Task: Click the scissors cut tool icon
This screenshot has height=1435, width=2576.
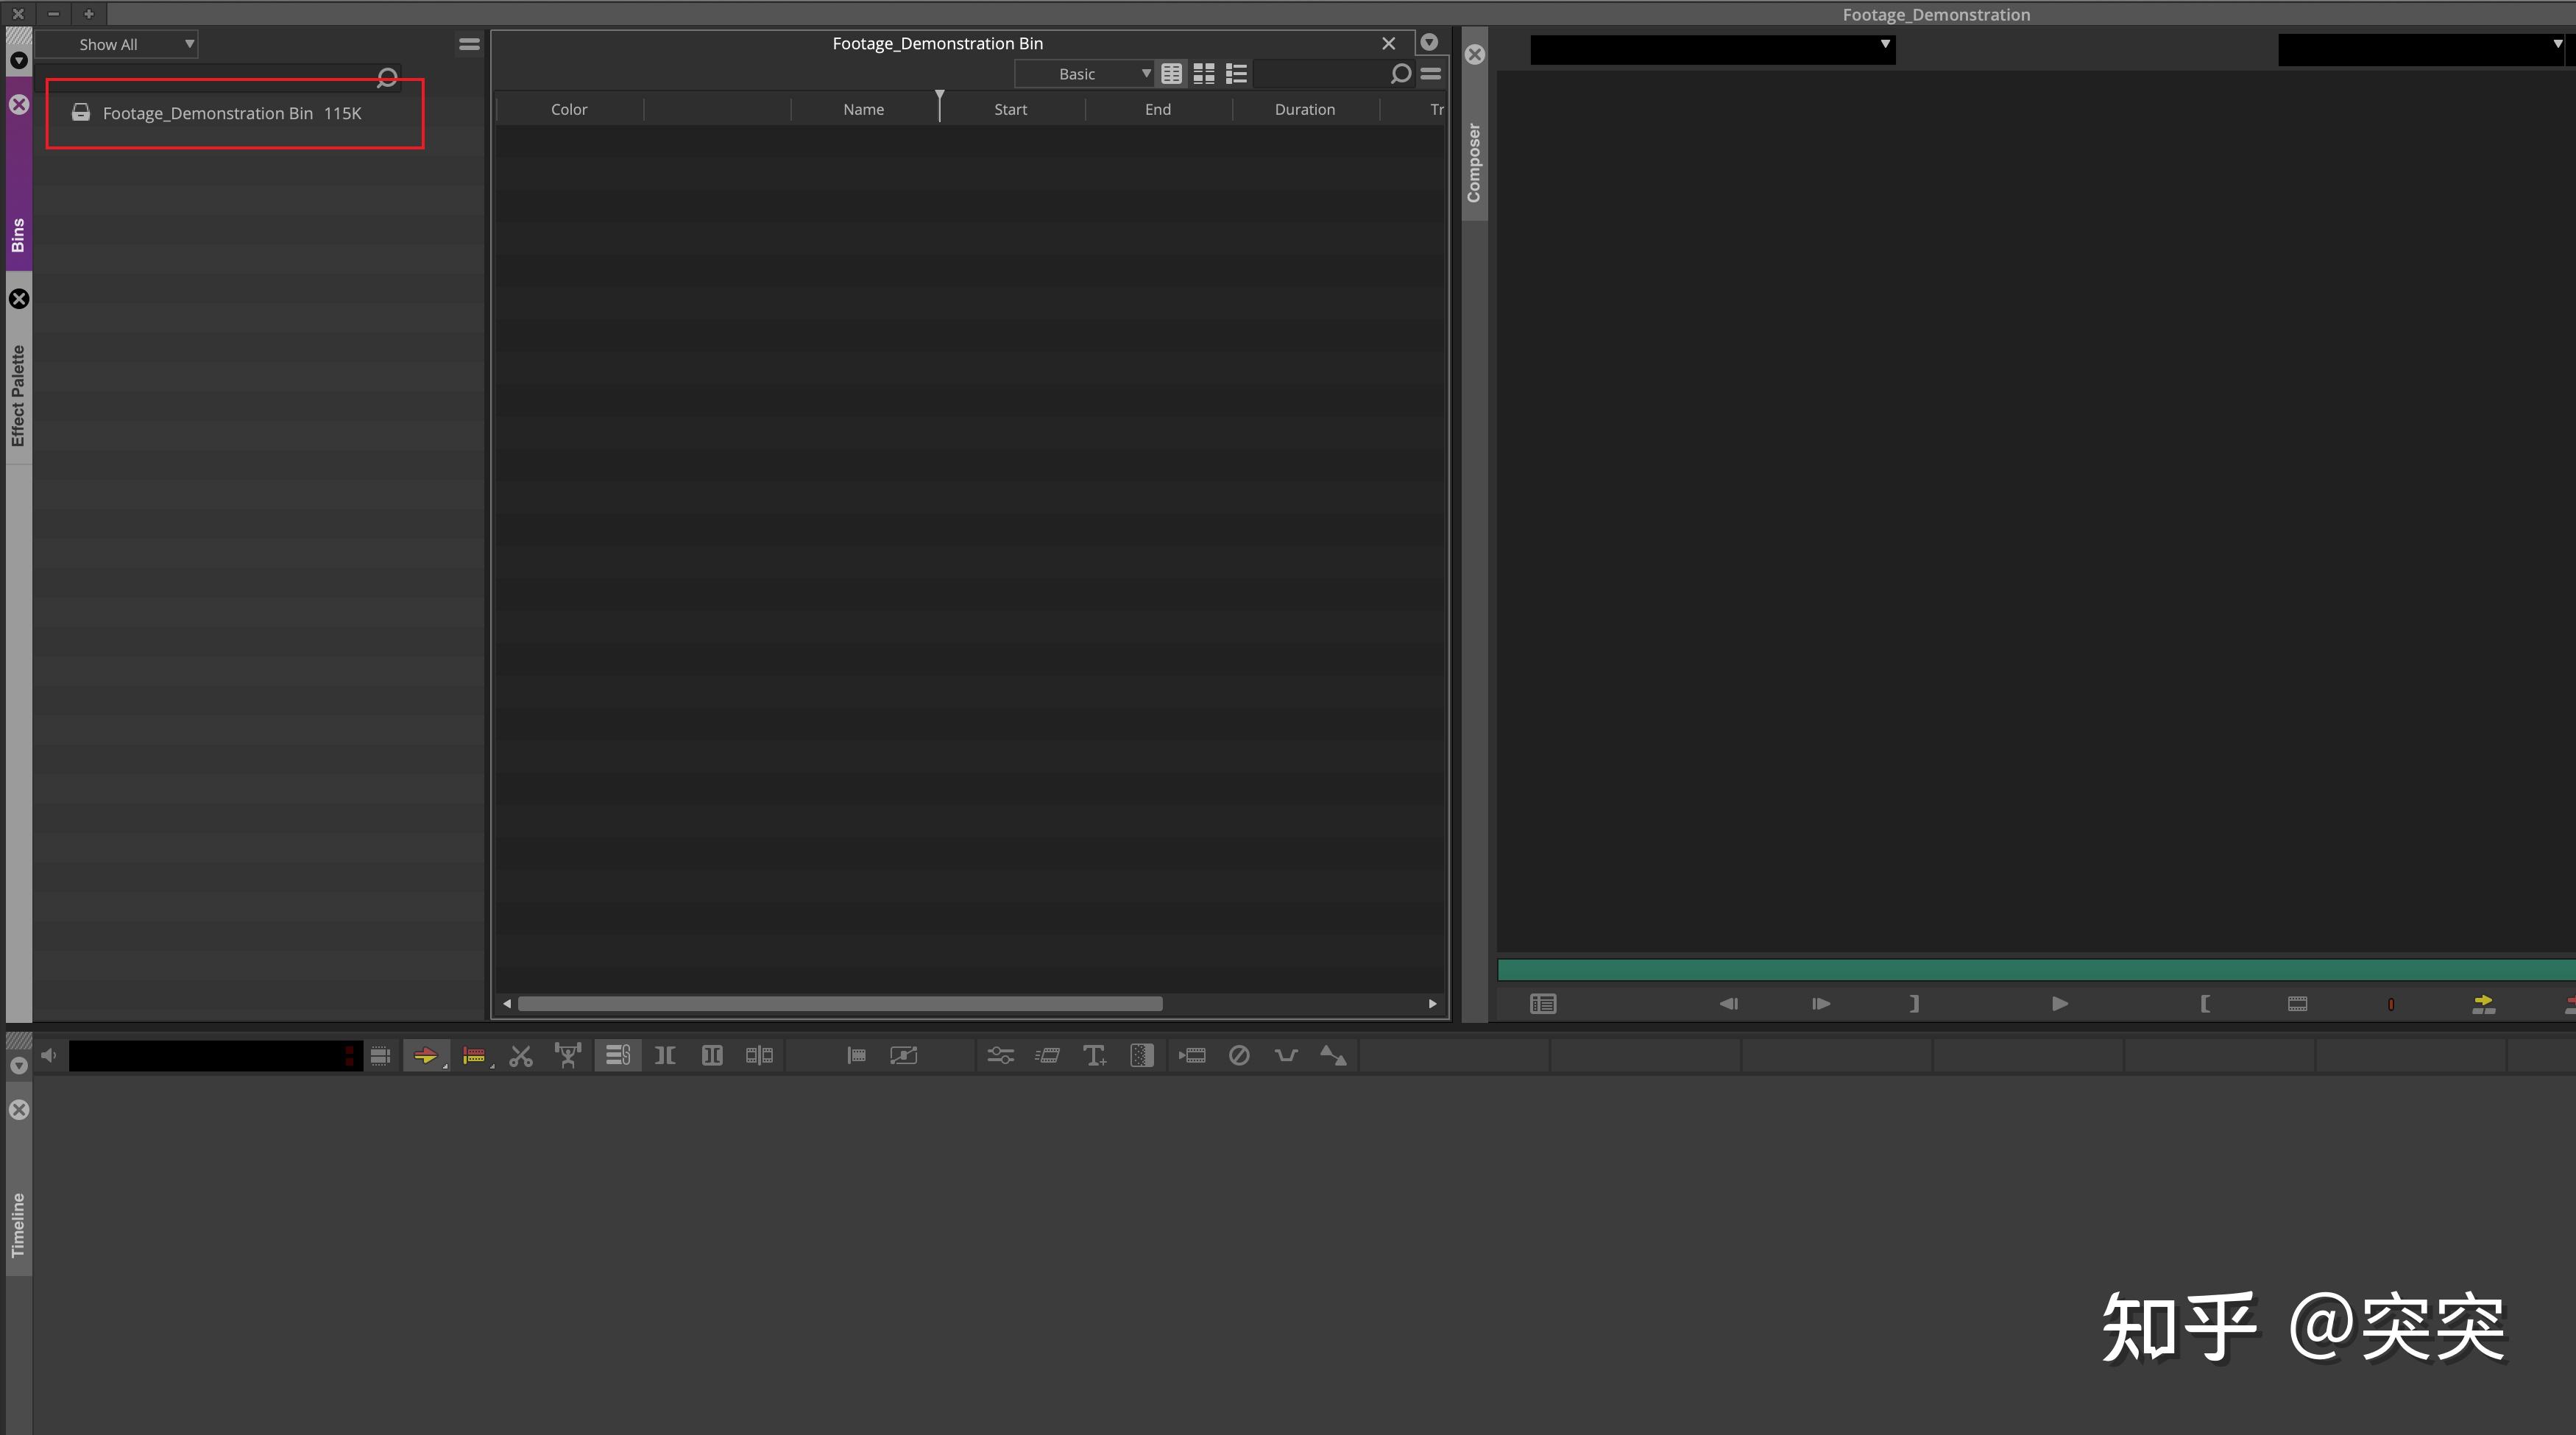Action: click(x=521, y=1055)
